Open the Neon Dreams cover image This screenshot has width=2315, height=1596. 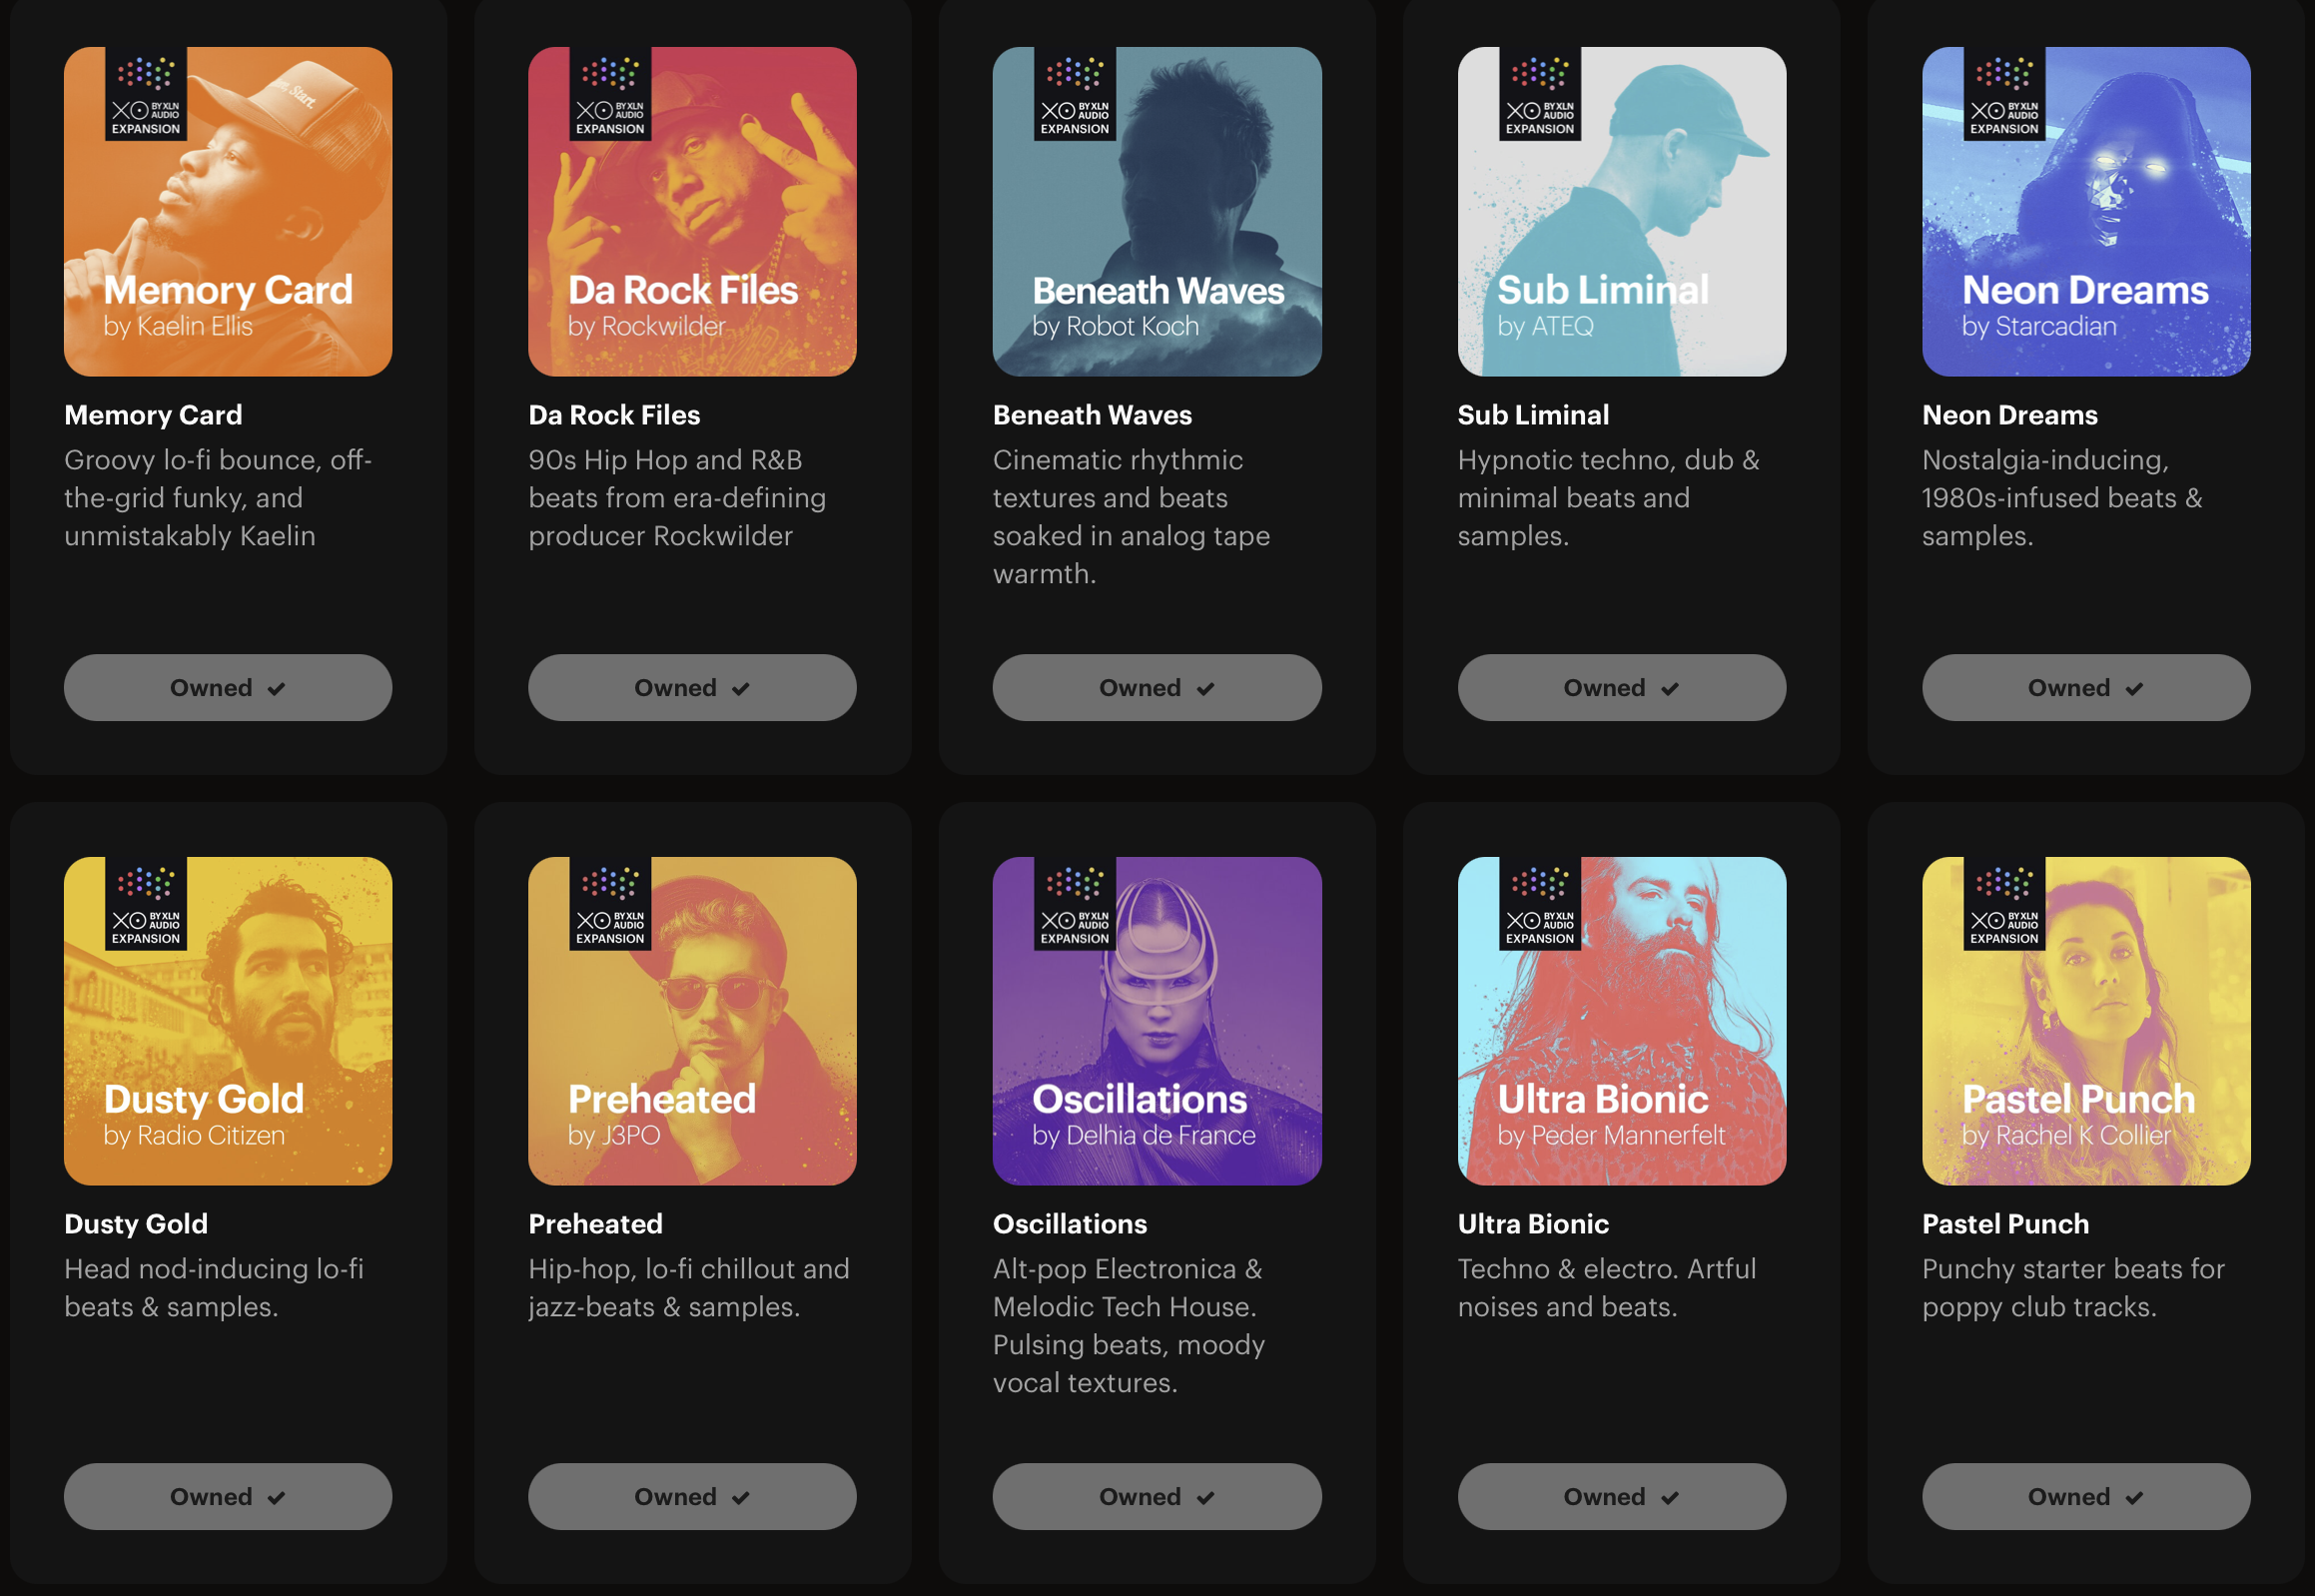[2085, 211]
